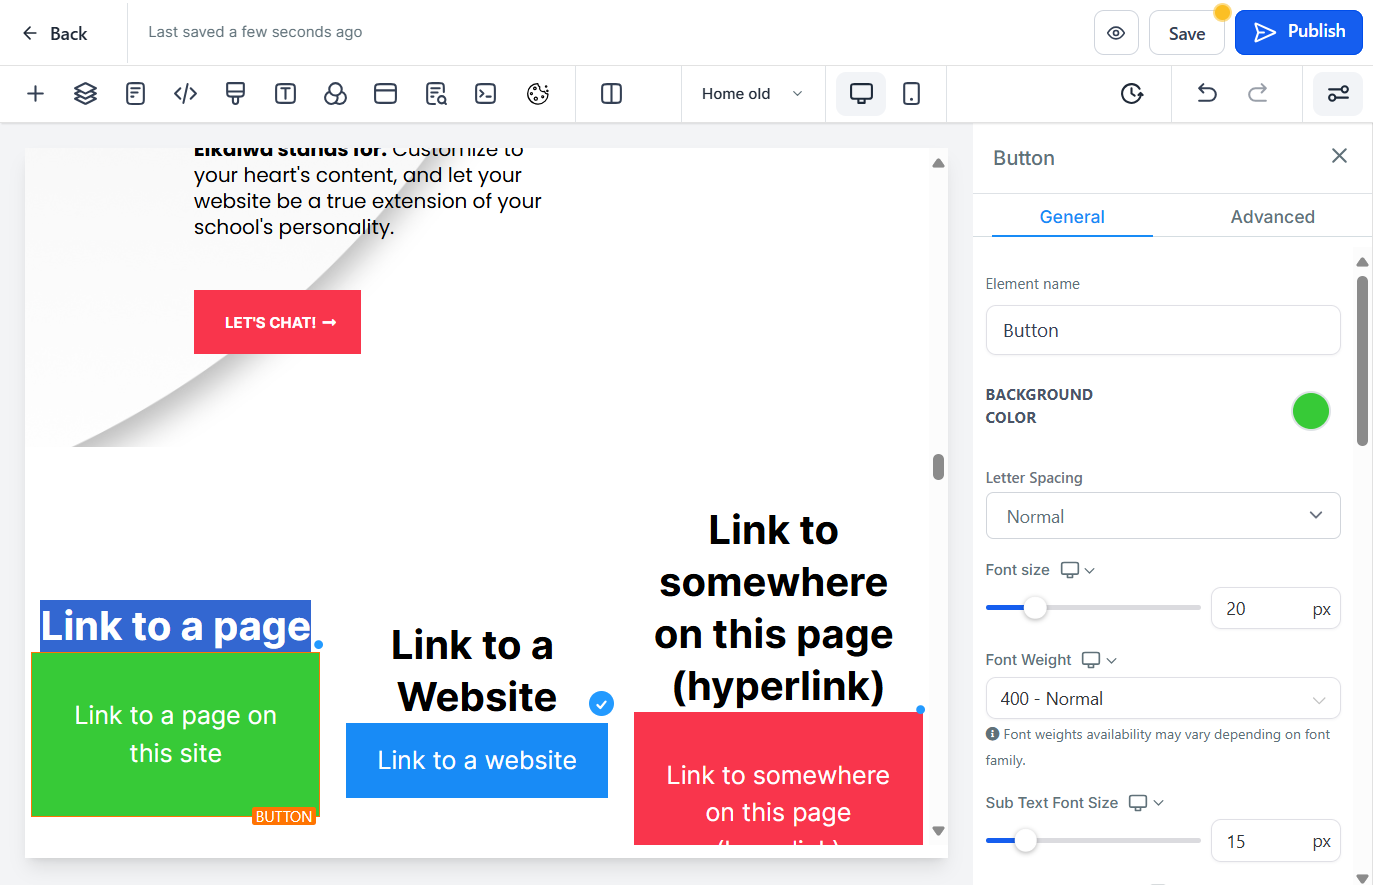Image resolution: width=1373 pixels, height=885 pixels.
Task: Open the Font Weight dropdown
Action: (1163, 699)
